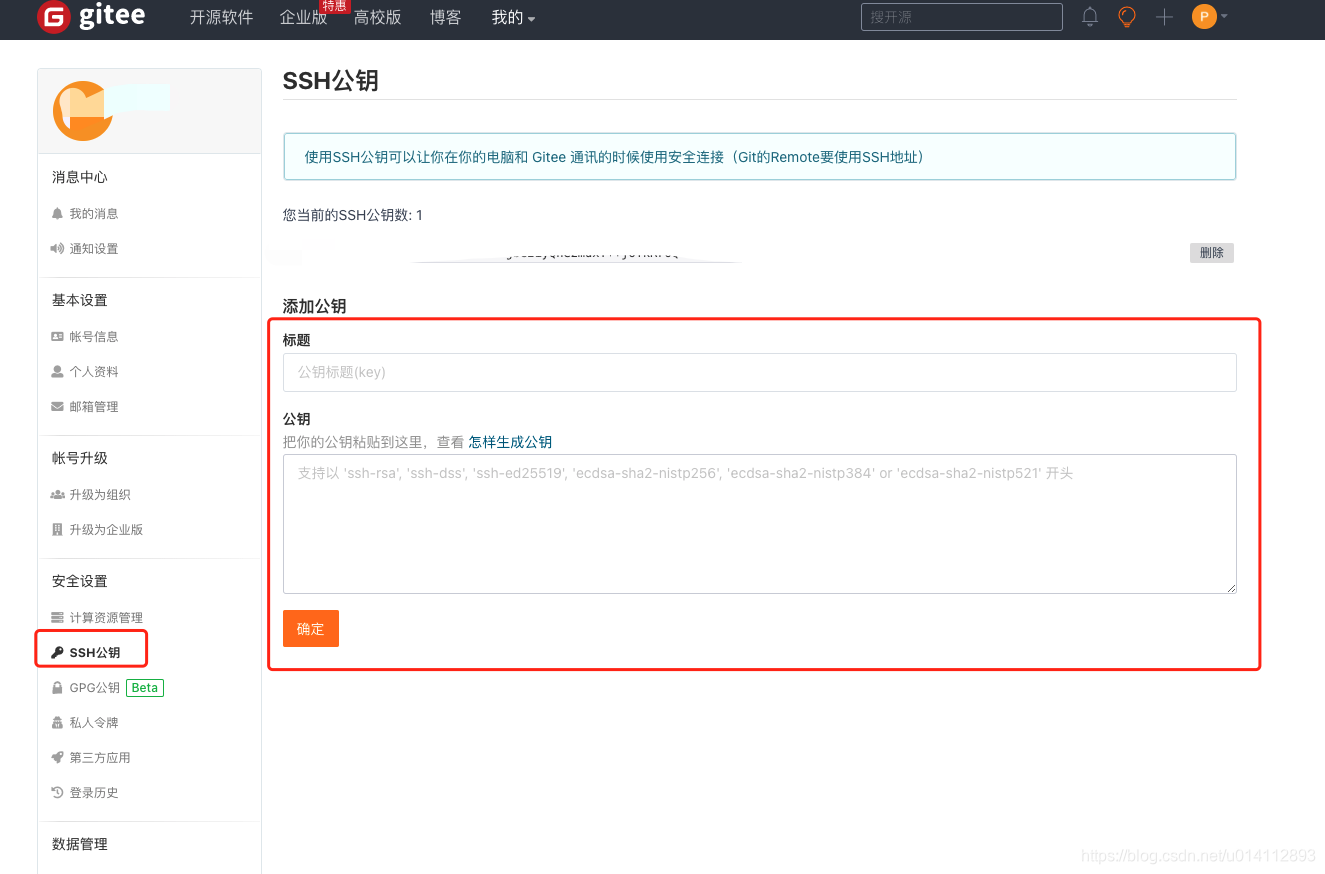Click the speaker icon beside 通知设置
The height and width of the screenshot is (874, 1325).
click(57, 249)
